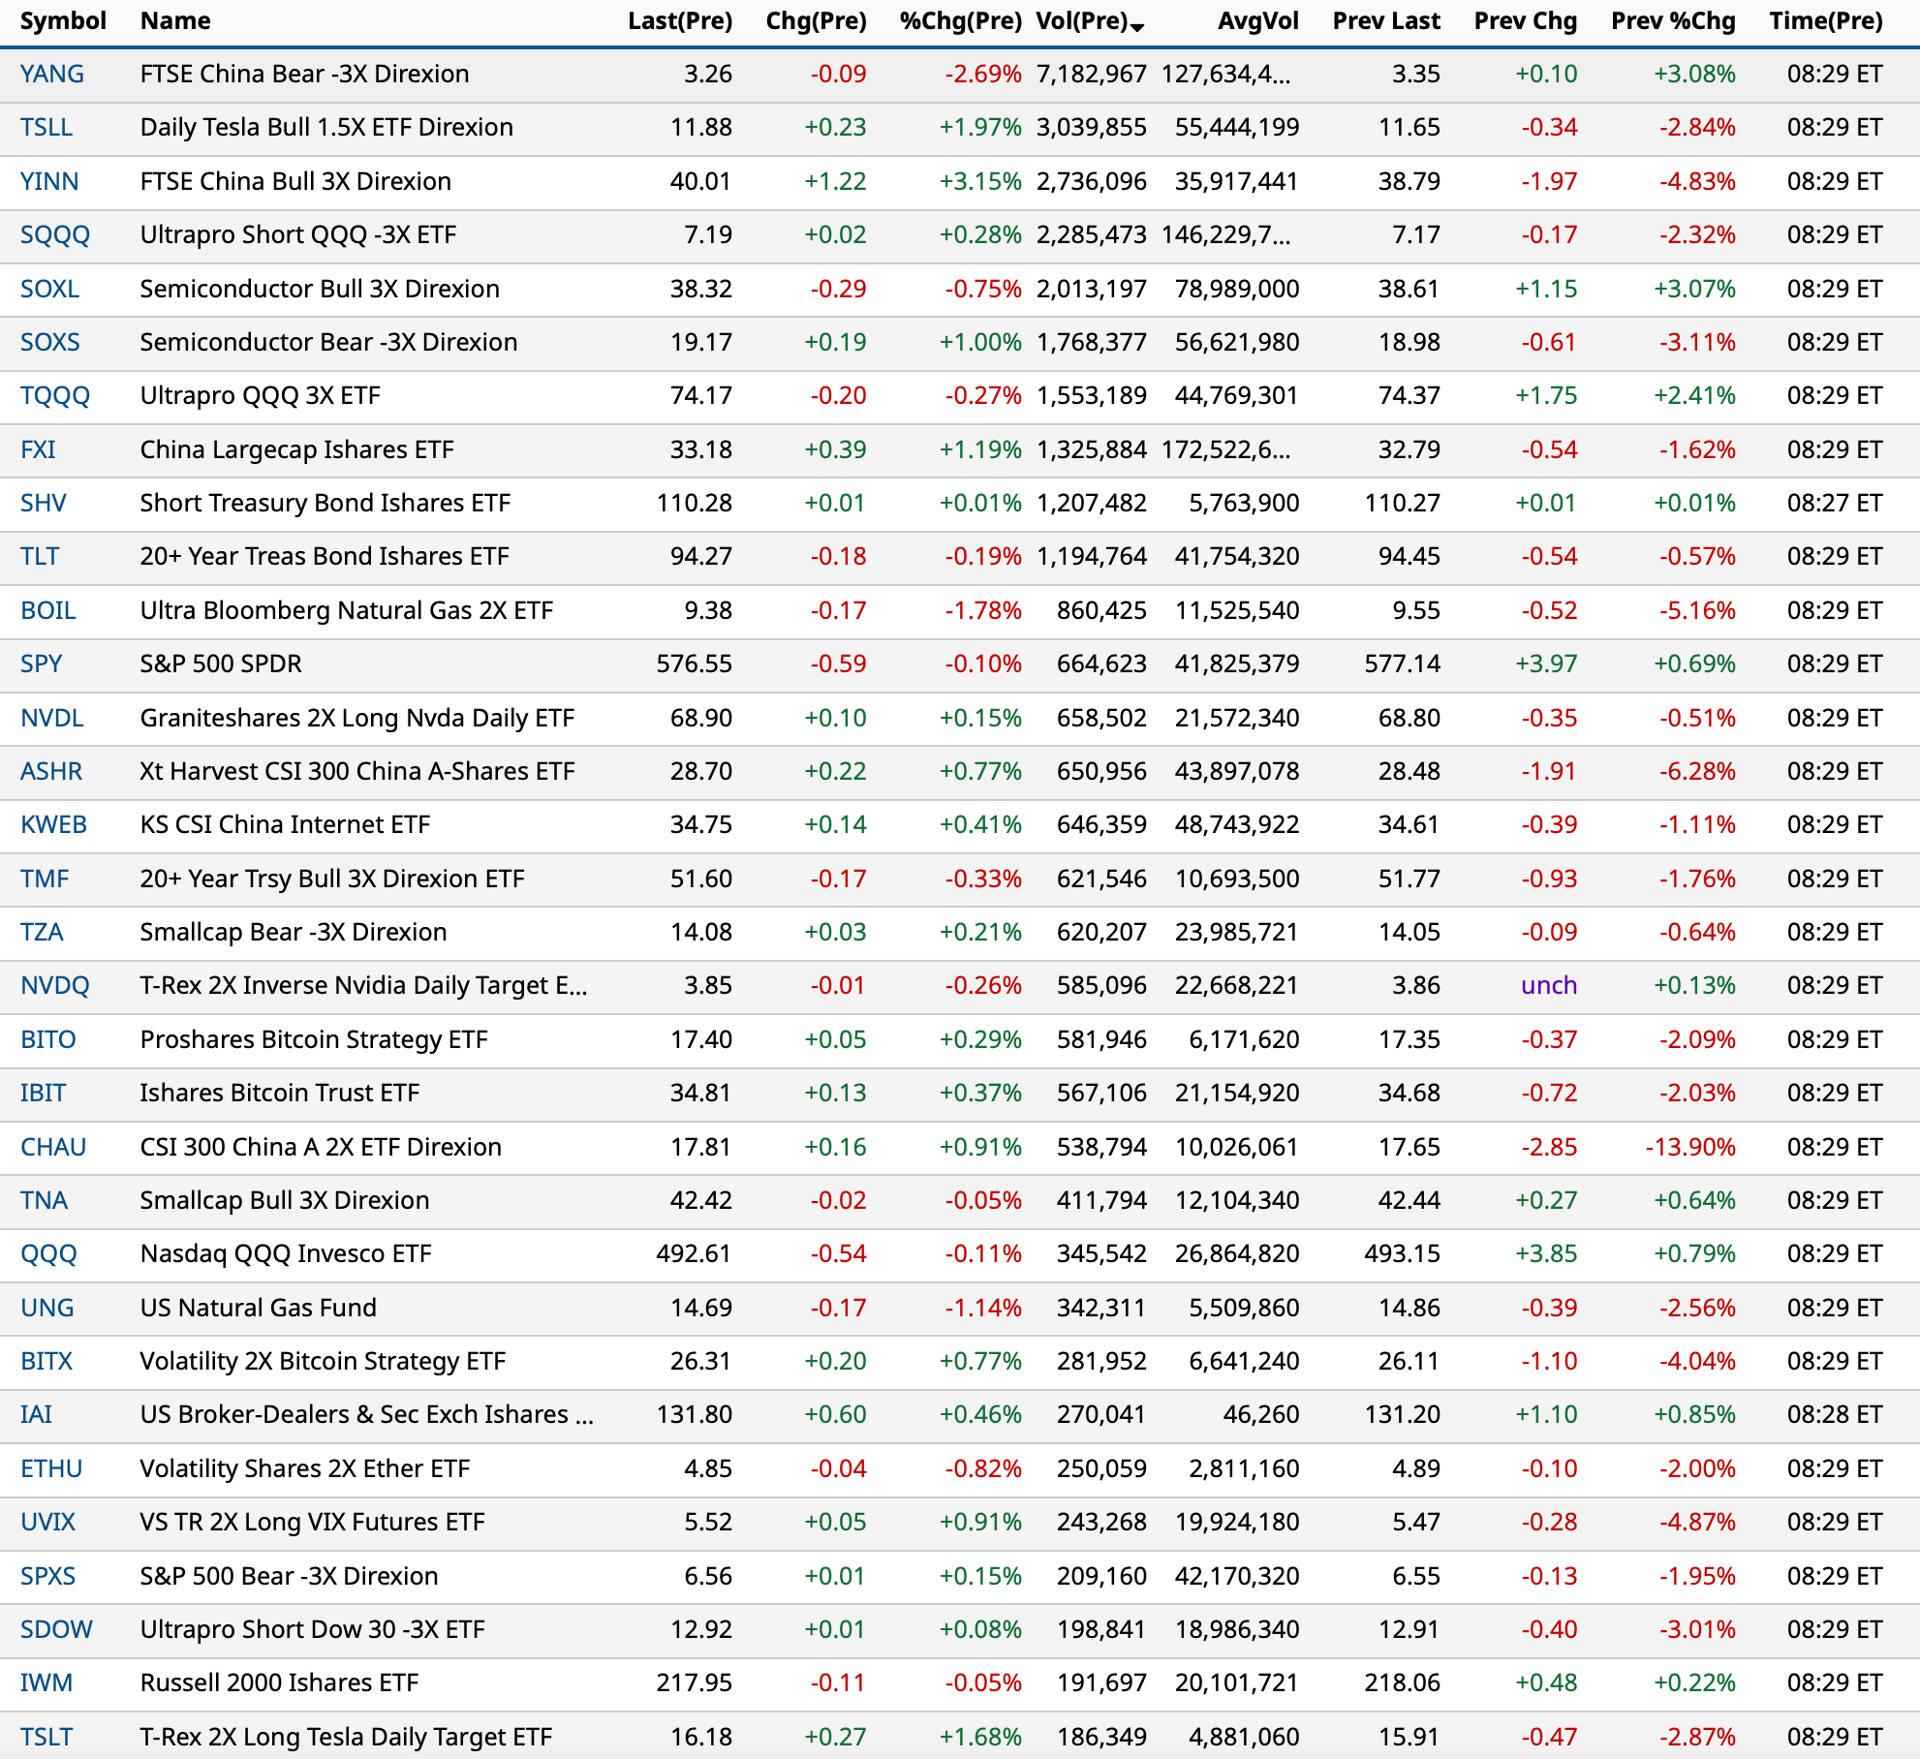Click the sort arrow beside Vol(Pre)
The width and height of the screenshot is (1920, 1759).
(1137, 27)
